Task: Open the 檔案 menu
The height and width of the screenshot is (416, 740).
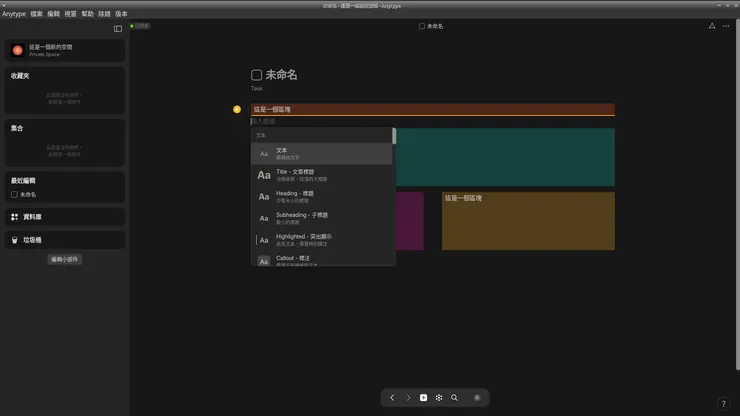Action: (36, 14)
